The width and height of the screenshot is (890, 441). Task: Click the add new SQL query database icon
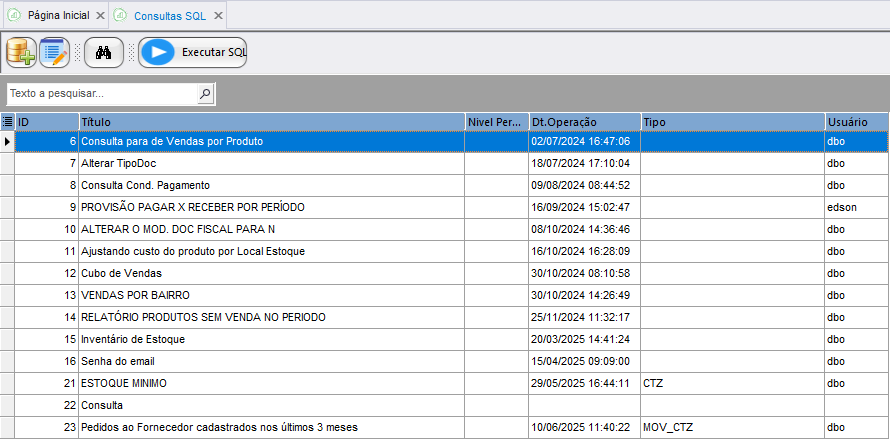[x=21, y=53]
